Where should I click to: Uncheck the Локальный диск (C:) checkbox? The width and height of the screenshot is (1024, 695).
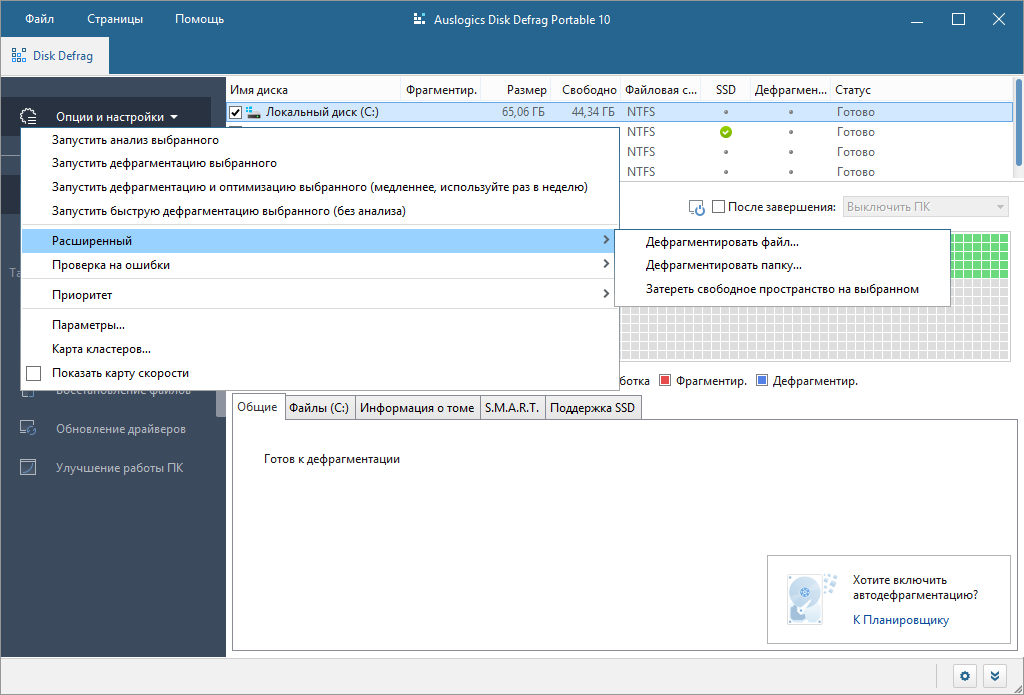236,112
